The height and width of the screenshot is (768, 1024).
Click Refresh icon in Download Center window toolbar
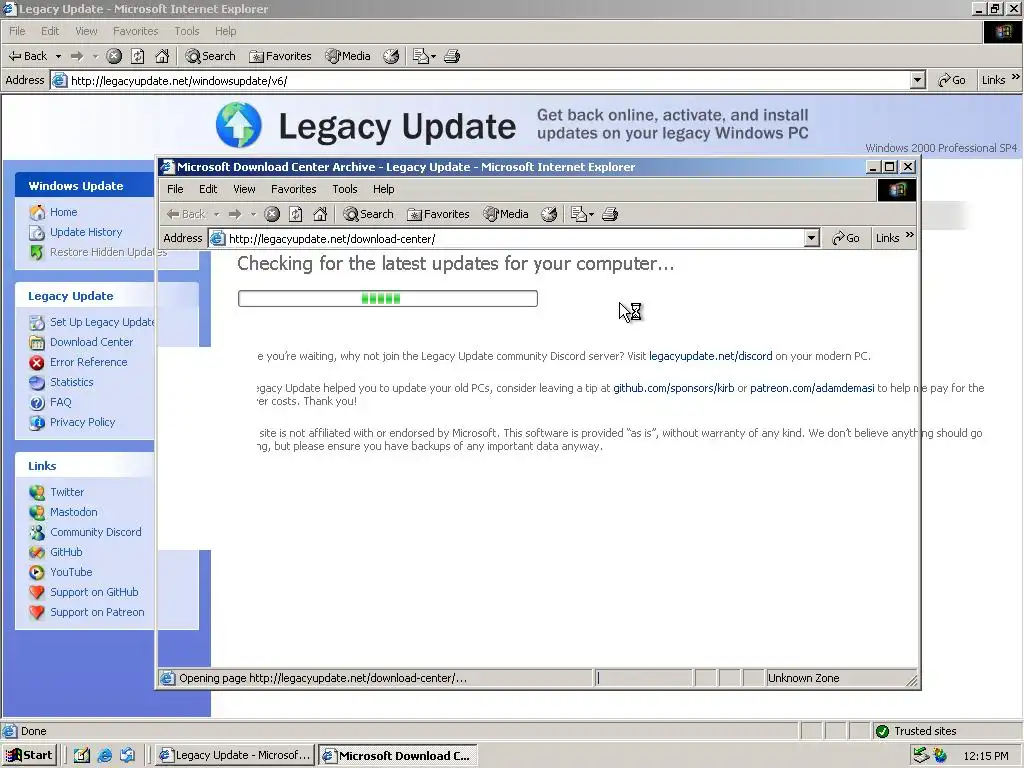click(x=296, y=214)
